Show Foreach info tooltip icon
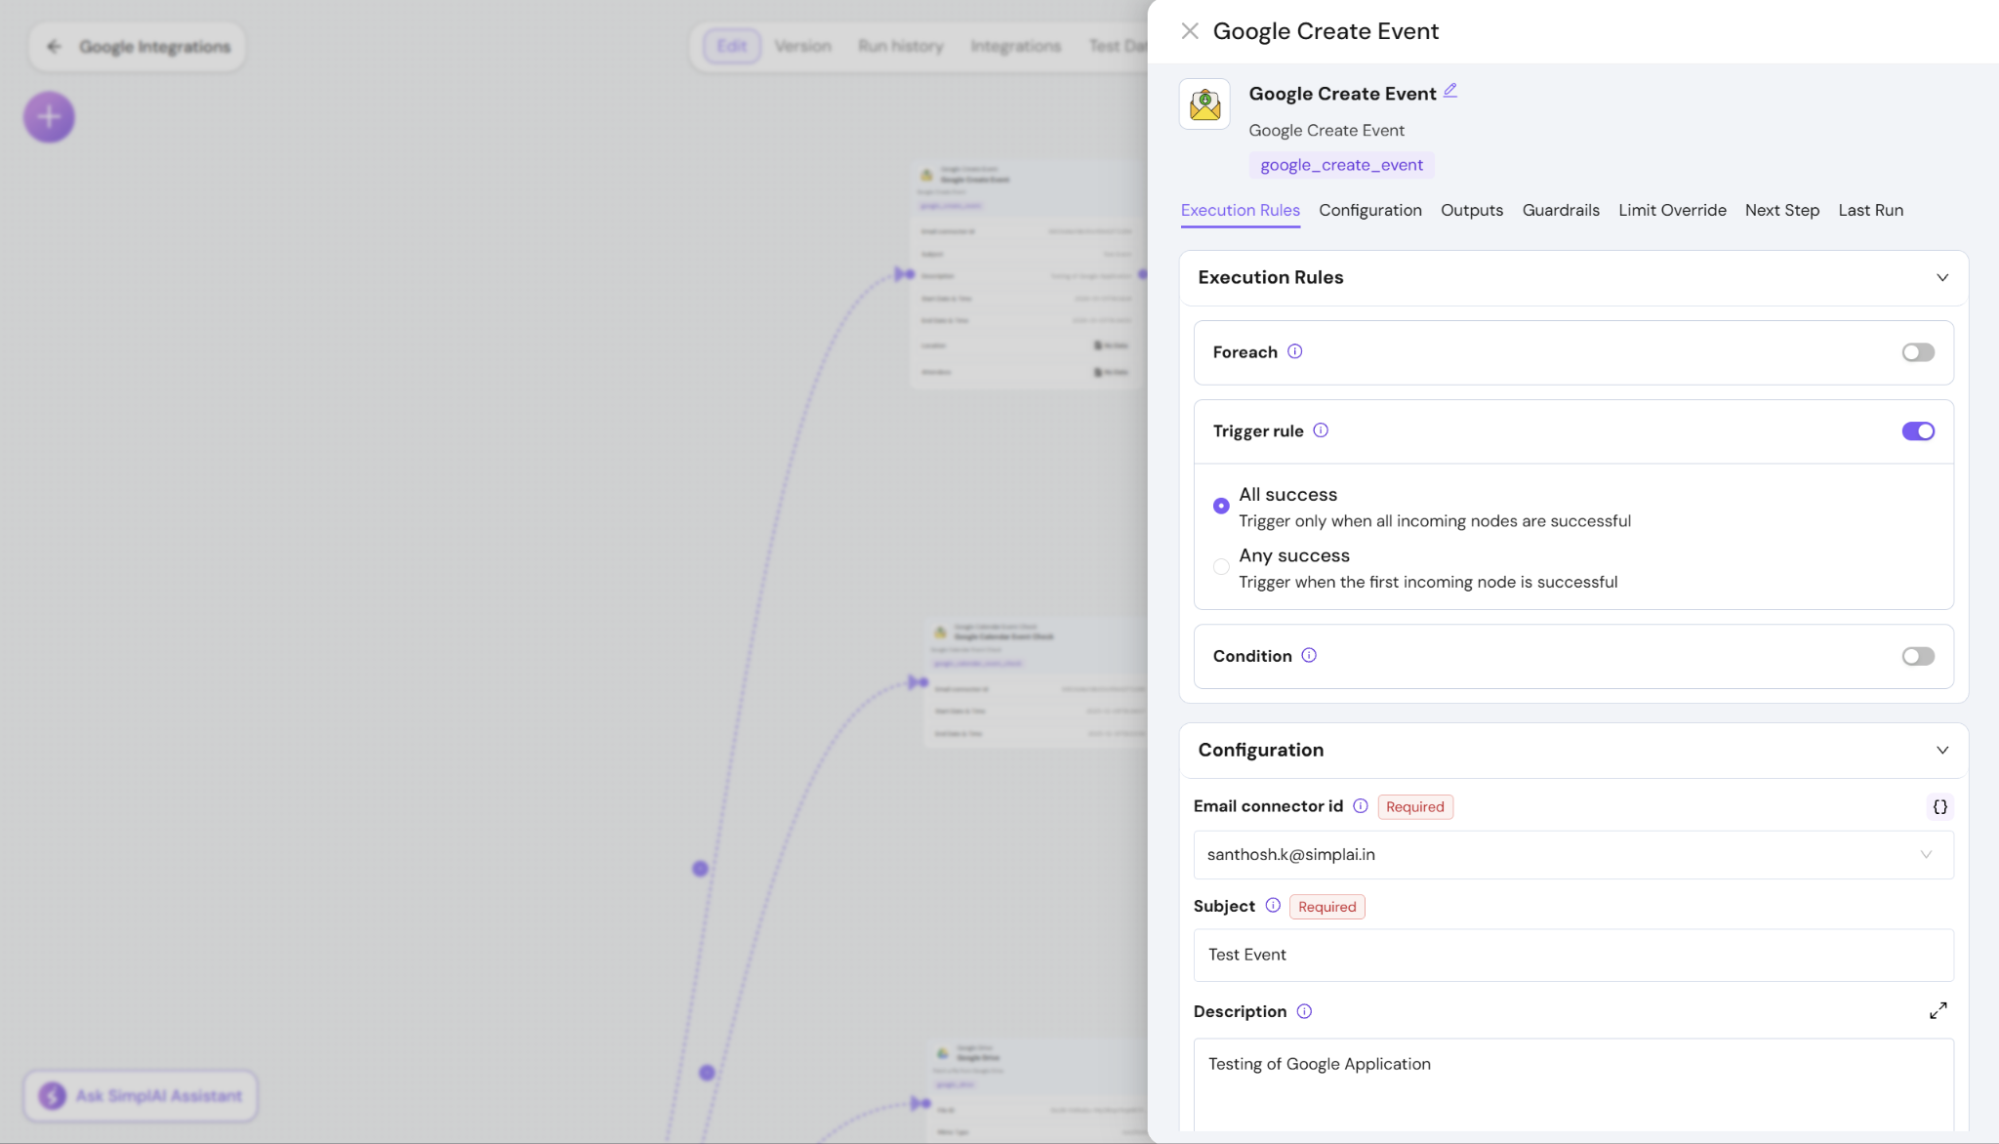This screenshot has width=1999, height=1144. [1295, 351]
